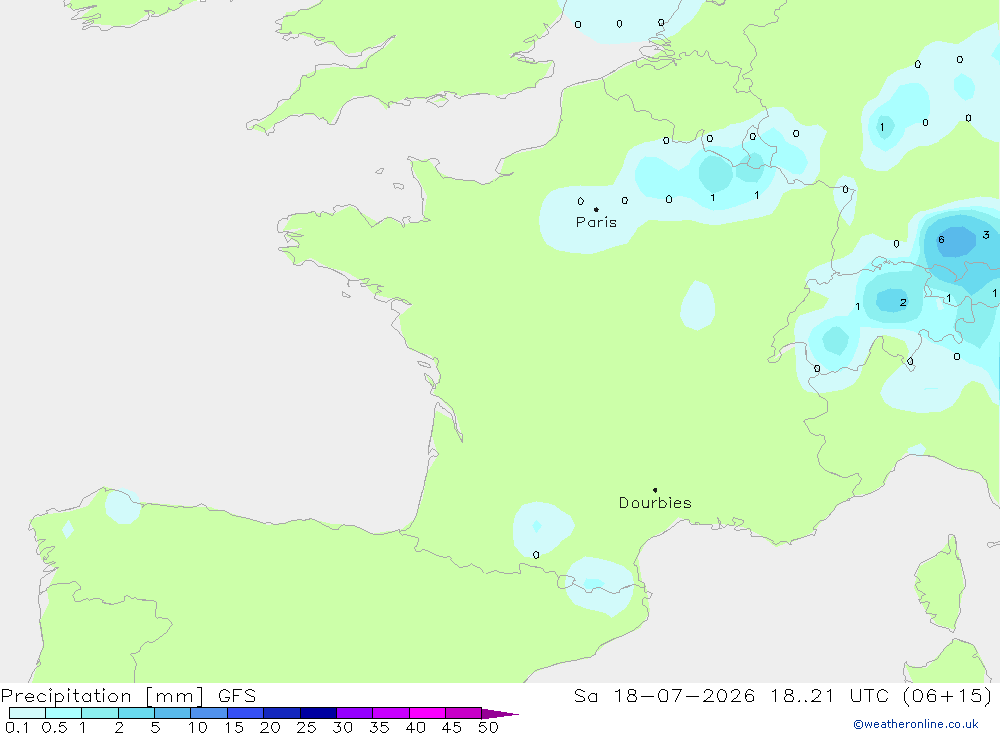Click the weatheronline.co.uk copyright link
This screenshot has width=1000, height=733.
tap(916, 724)
